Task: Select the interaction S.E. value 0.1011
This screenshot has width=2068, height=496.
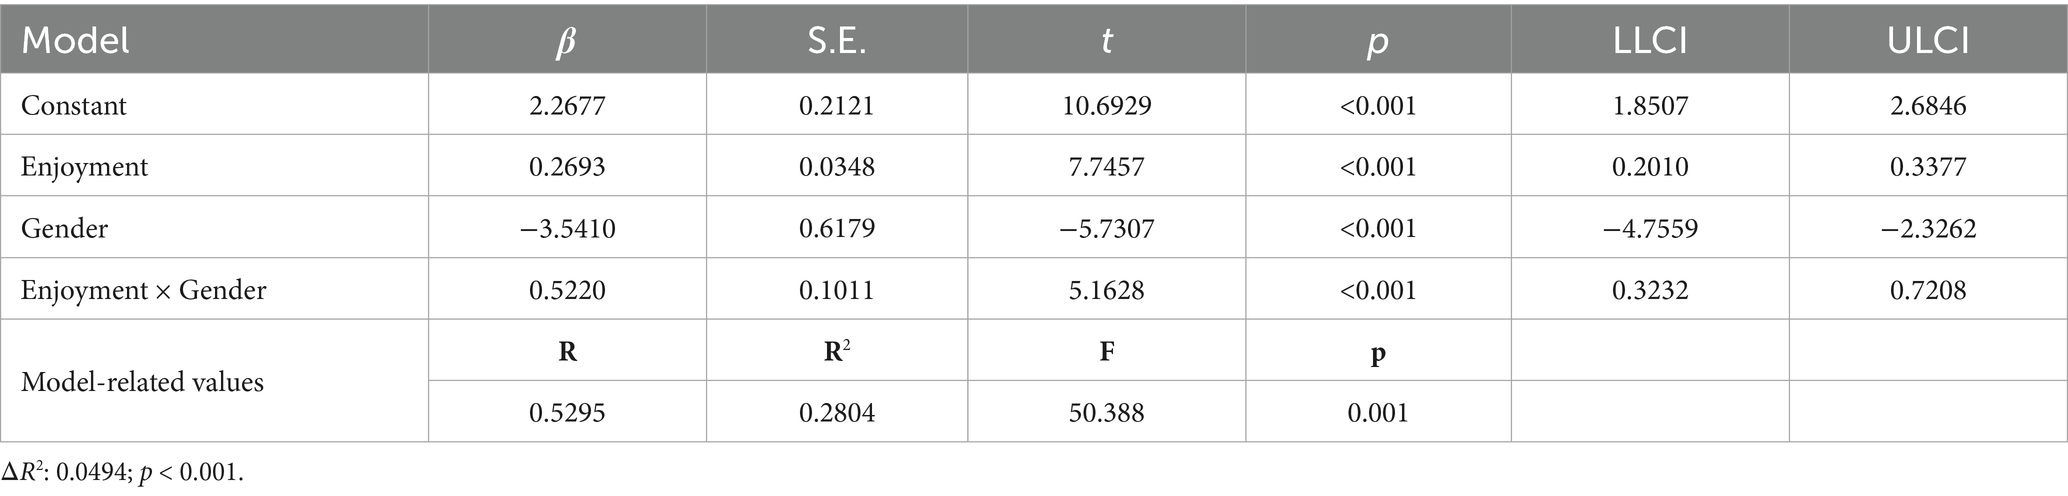Action: point(836,290)
